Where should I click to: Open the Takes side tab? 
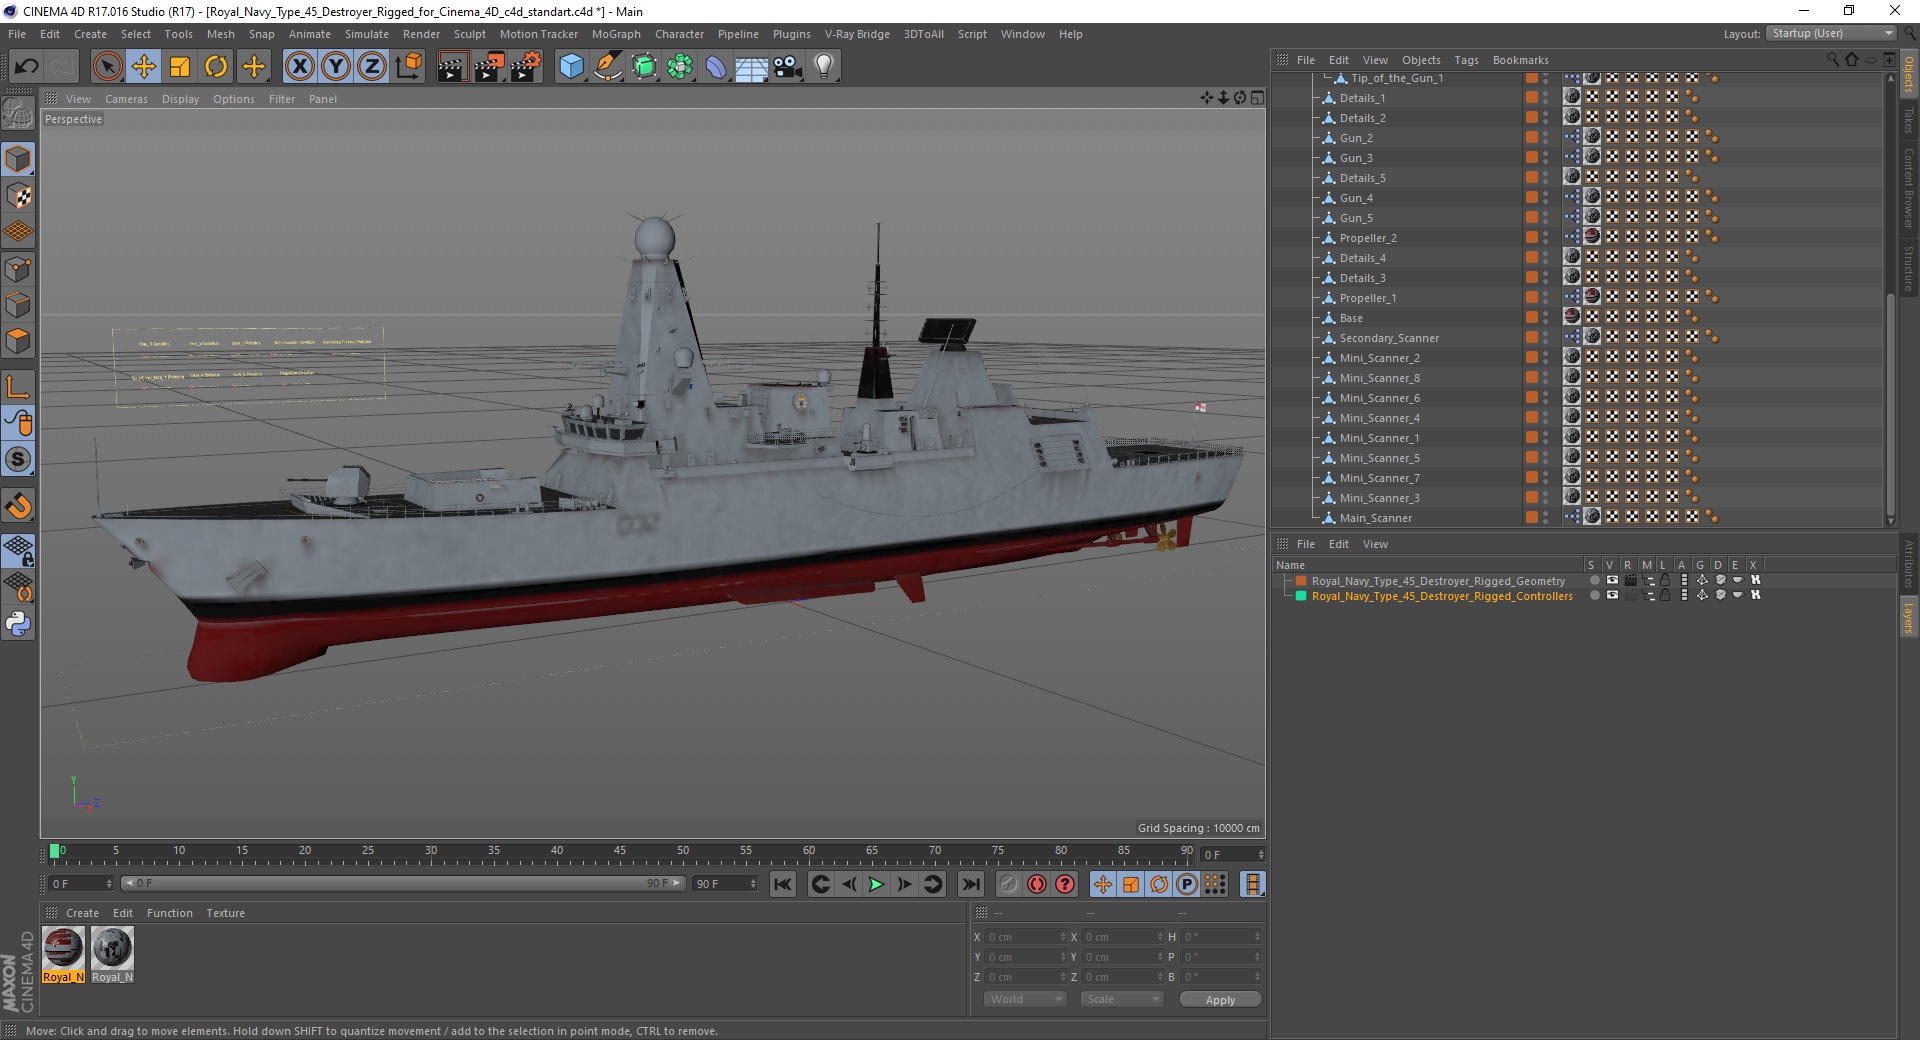point(1908,120)
